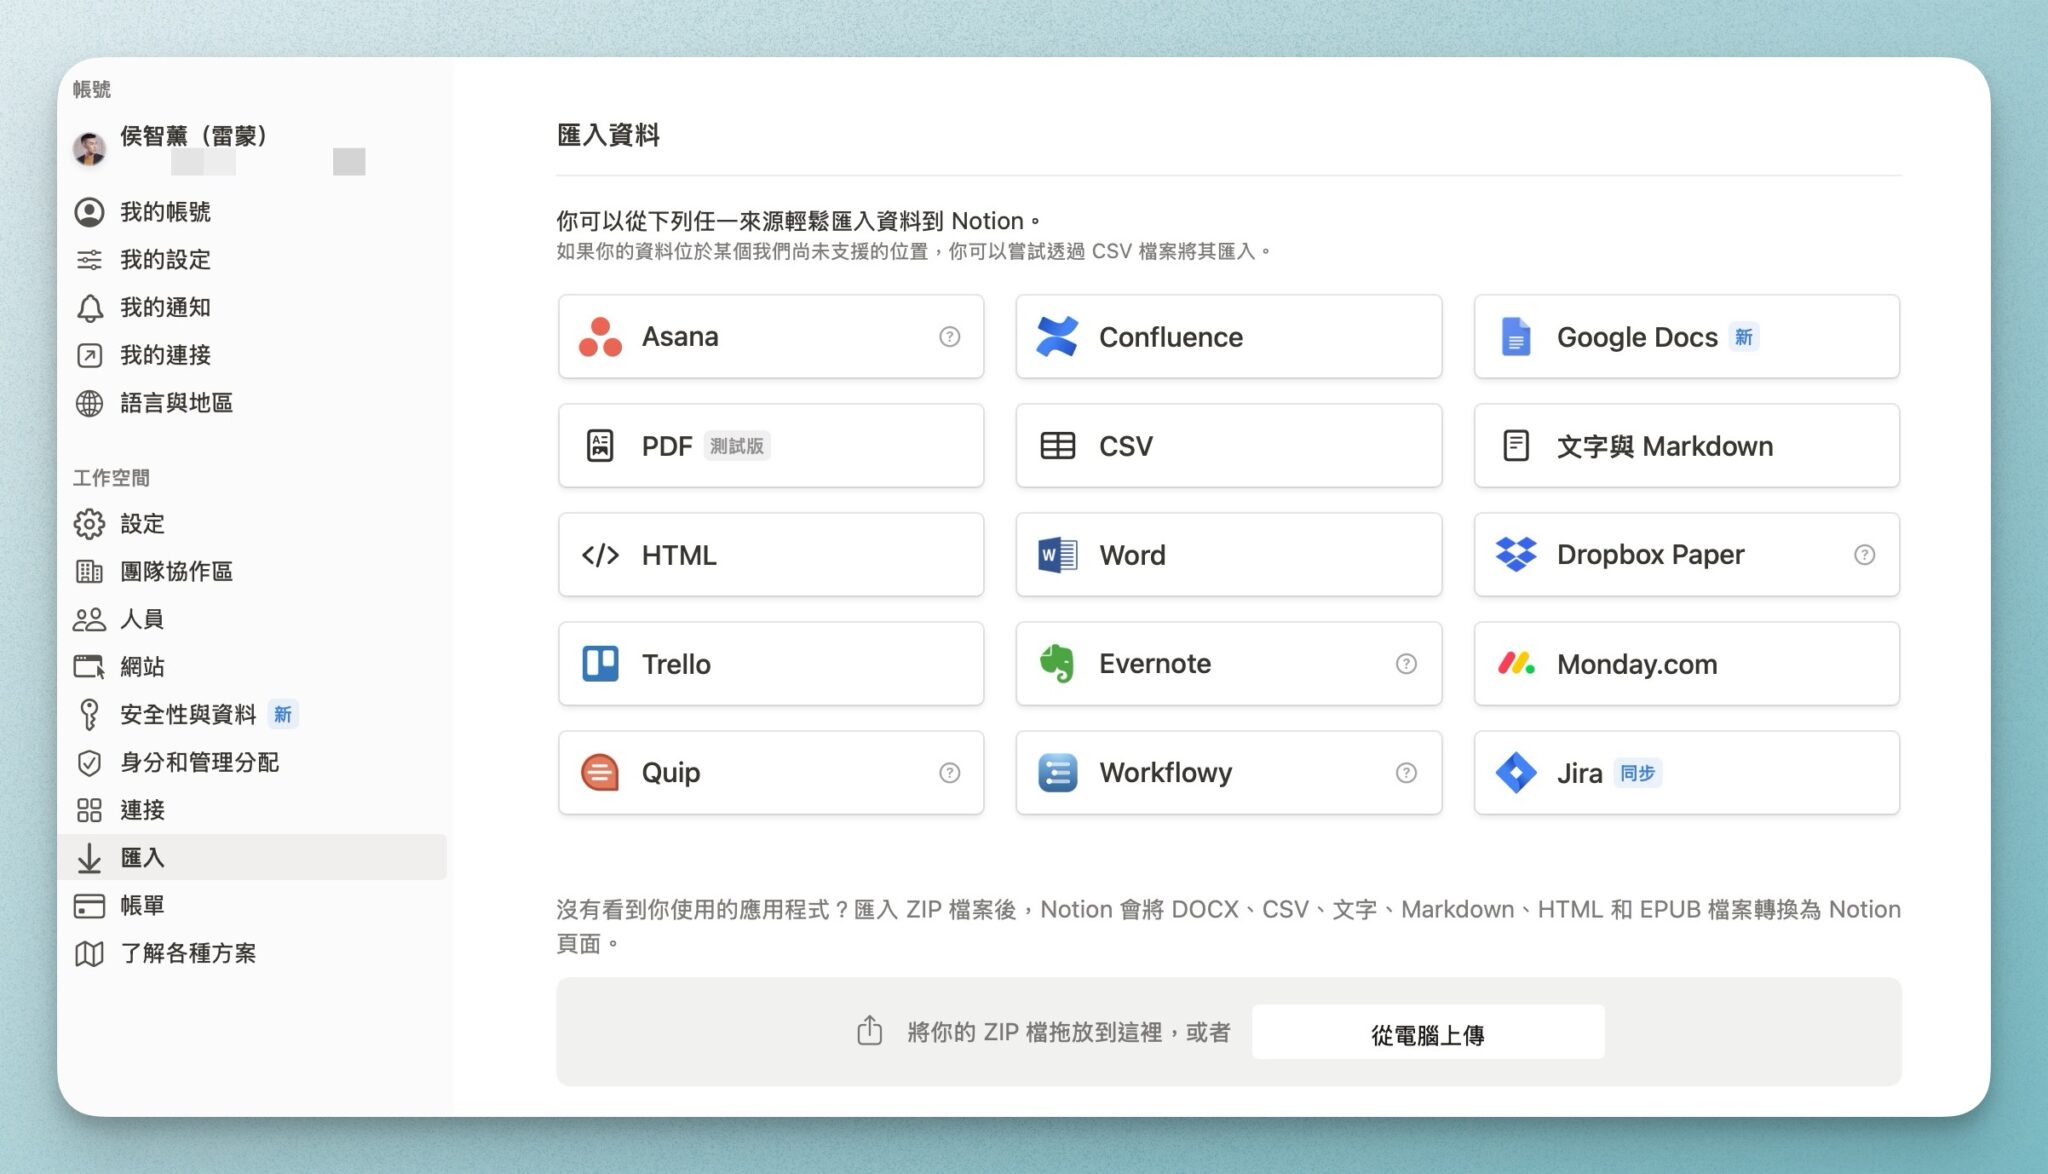Select the Workflowy import icon
This screenshot has width=2048, height=1174.
[1058, 772]
